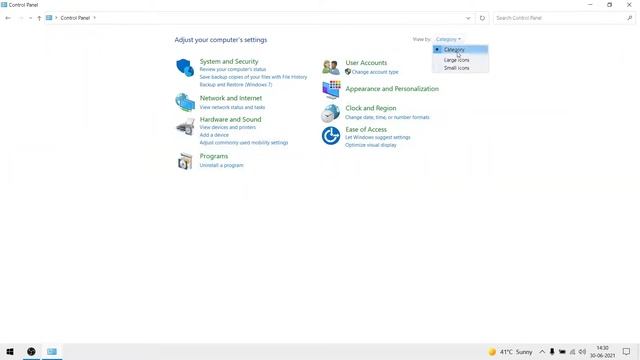Click the volume speaker tray icon
Viewport: 640px width, 360px height.
click(x=582, y=351)
